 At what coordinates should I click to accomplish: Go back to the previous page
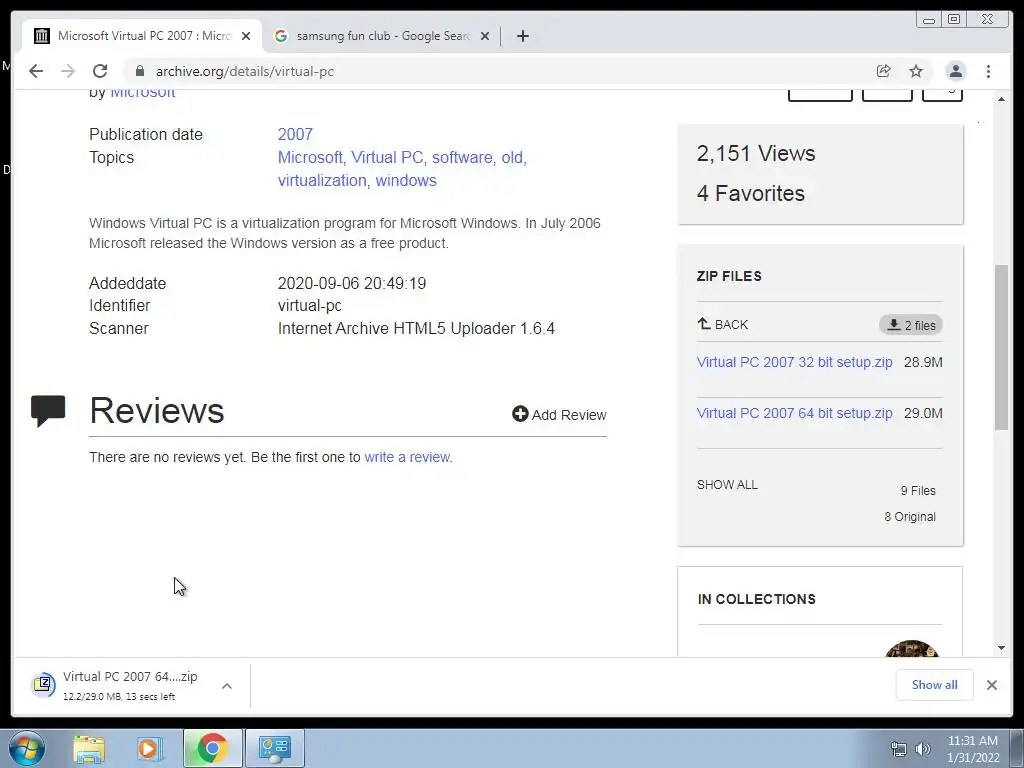[36, 71]
